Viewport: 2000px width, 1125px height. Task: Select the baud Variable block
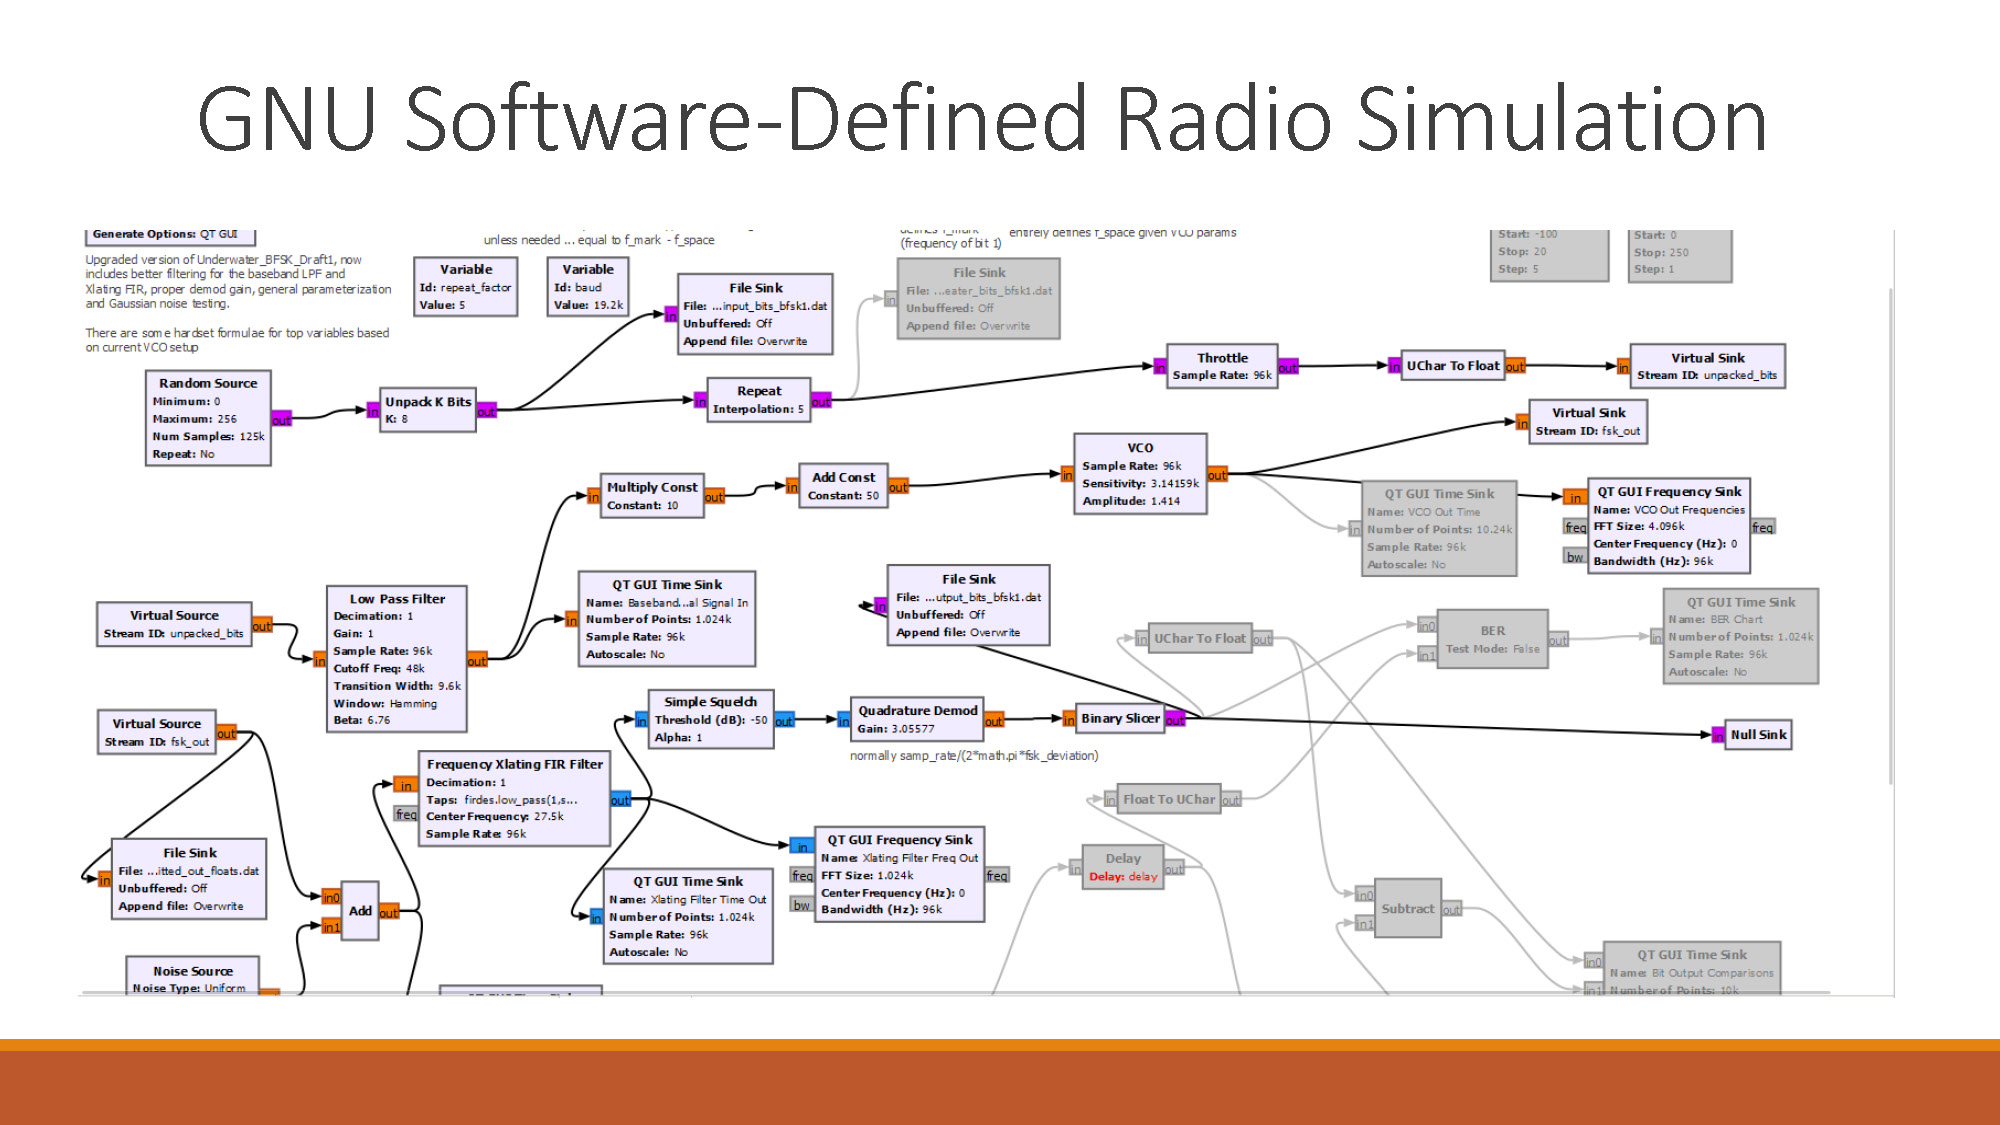pos(588,287)
